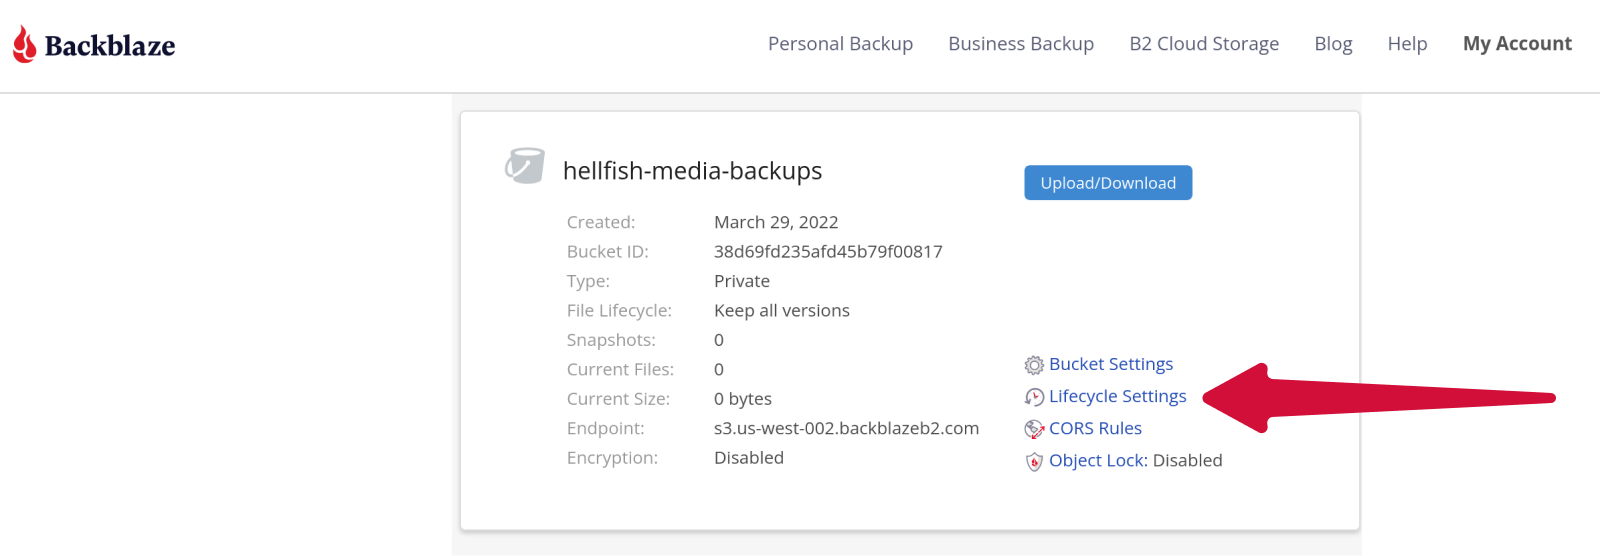
Task: Click the Current Files label
Action: coord(620,370)
